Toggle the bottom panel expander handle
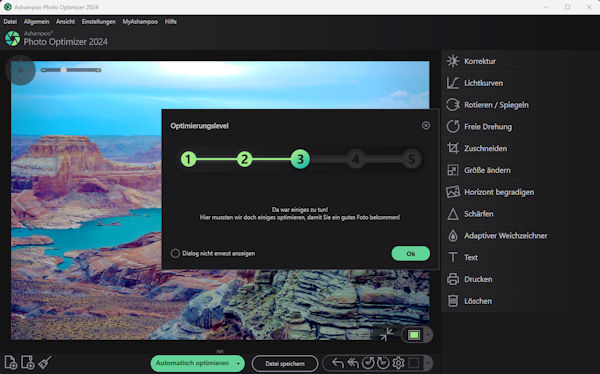The image size is (600, 374). [220, 351]
